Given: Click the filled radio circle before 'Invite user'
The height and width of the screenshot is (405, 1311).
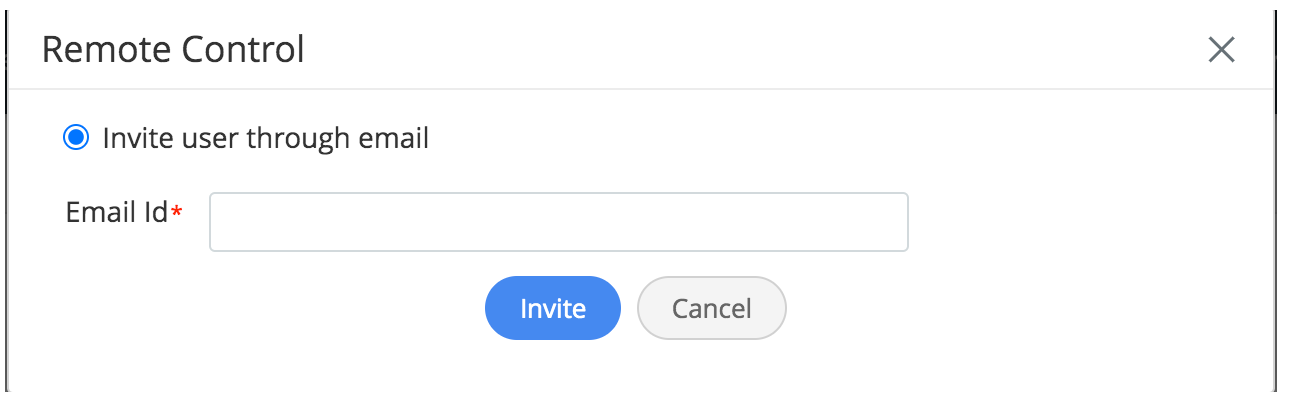Looking at the screenshot, I should coord(76,138).
